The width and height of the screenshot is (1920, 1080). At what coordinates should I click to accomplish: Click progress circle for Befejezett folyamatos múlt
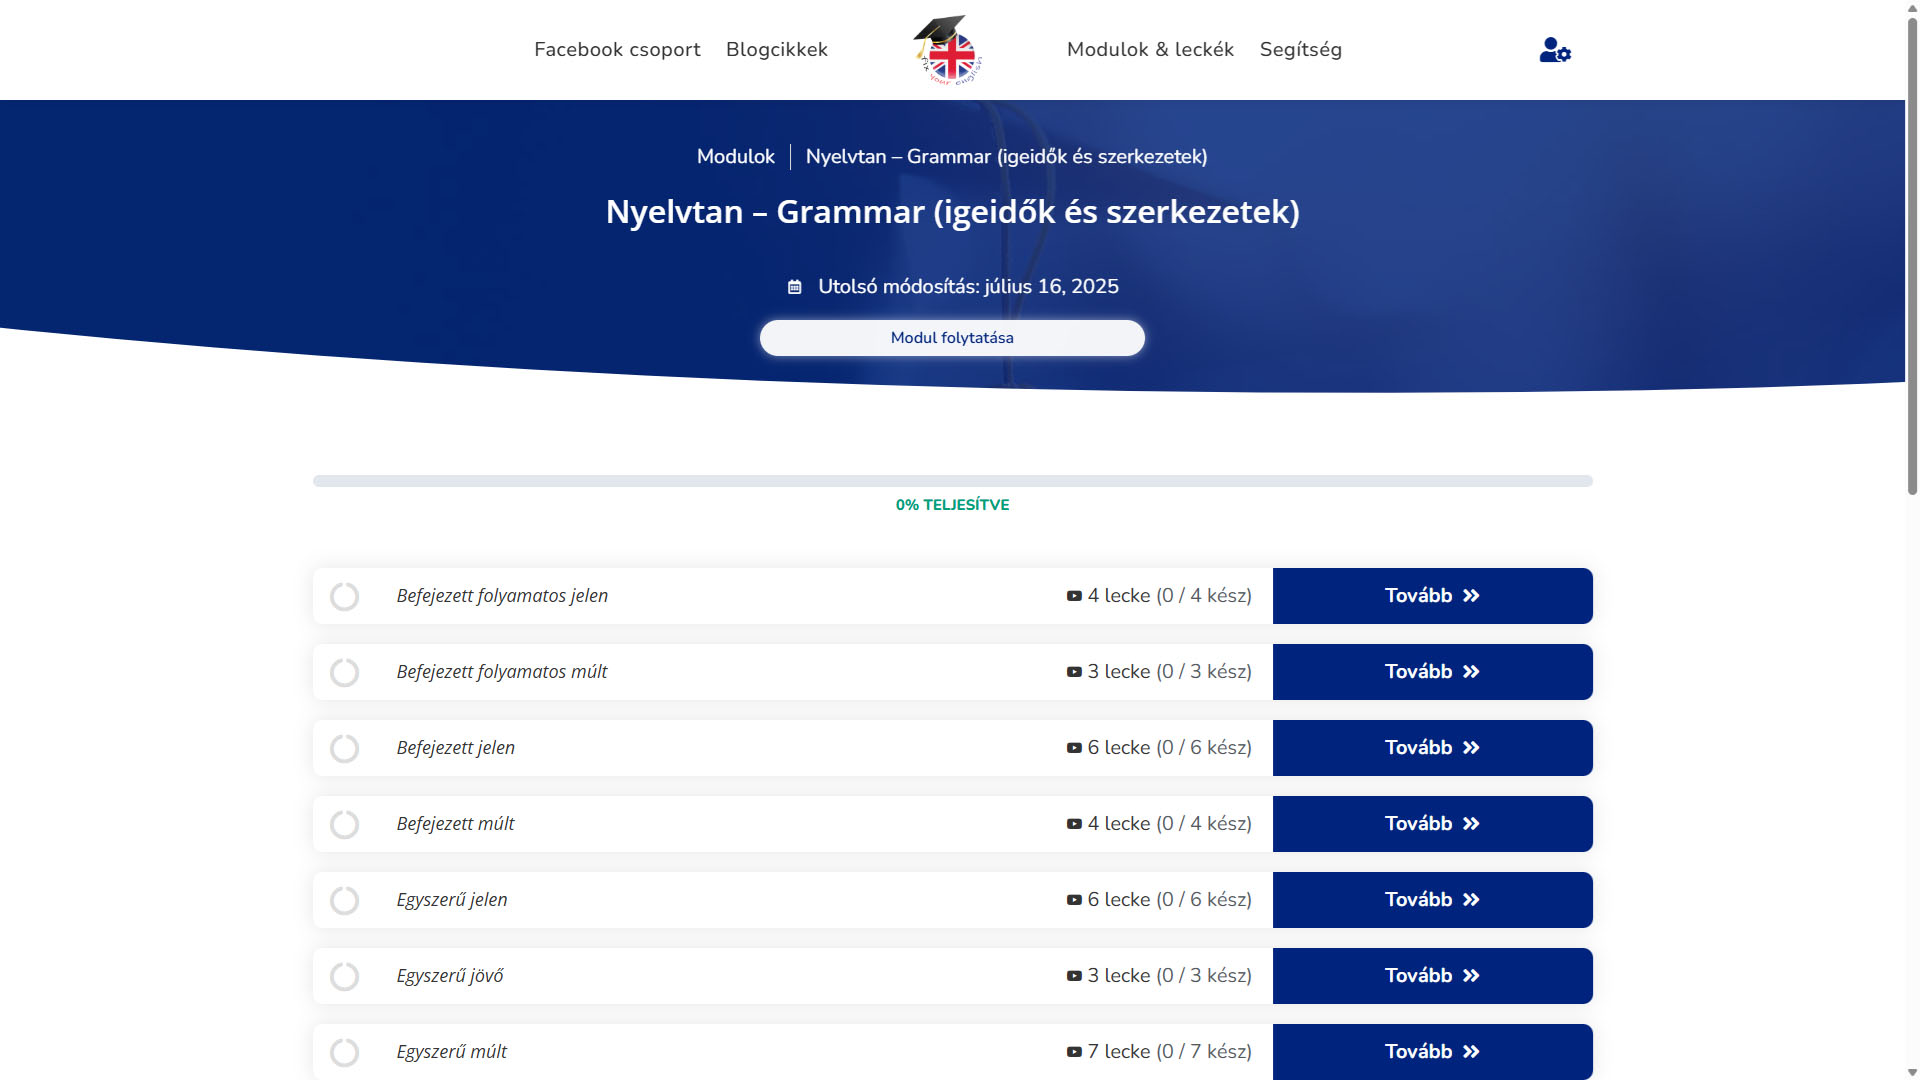pyautogui.click(x=345, y=673)
